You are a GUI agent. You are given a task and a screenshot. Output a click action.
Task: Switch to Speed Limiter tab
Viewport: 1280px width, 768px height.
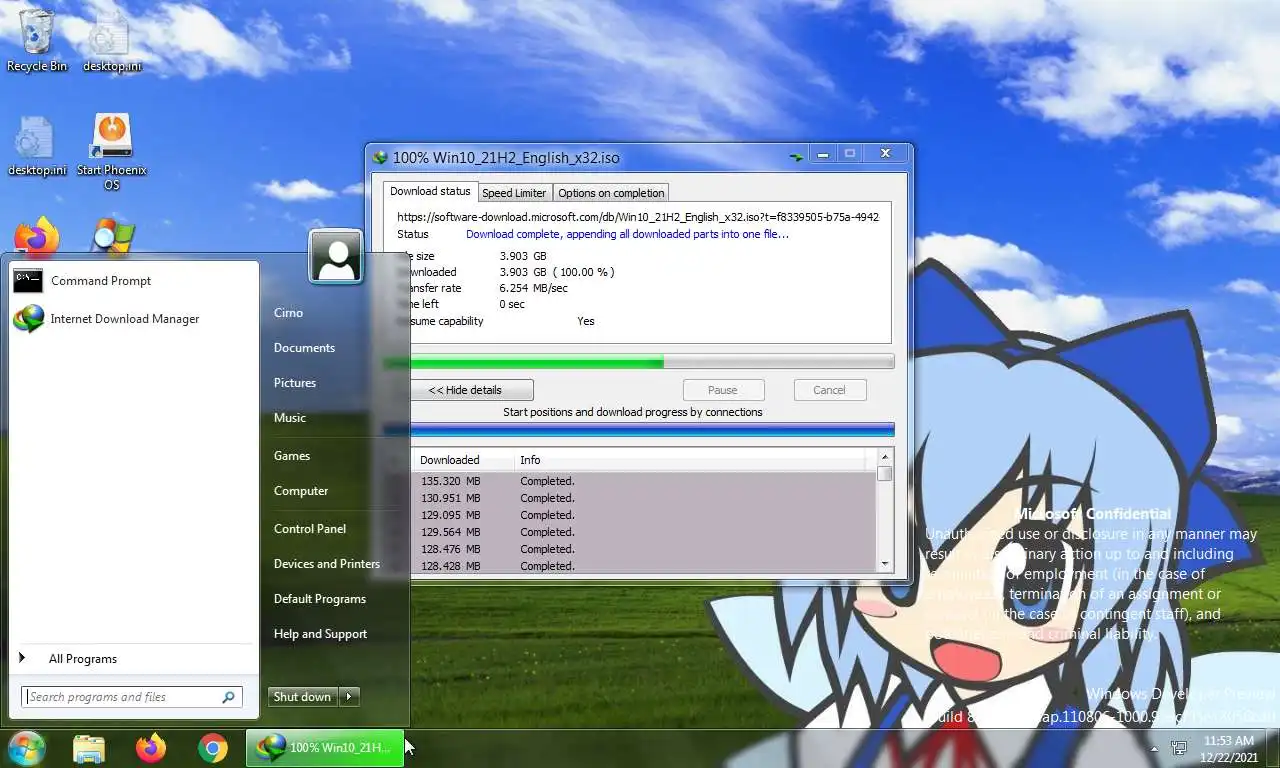click(514, 193)
